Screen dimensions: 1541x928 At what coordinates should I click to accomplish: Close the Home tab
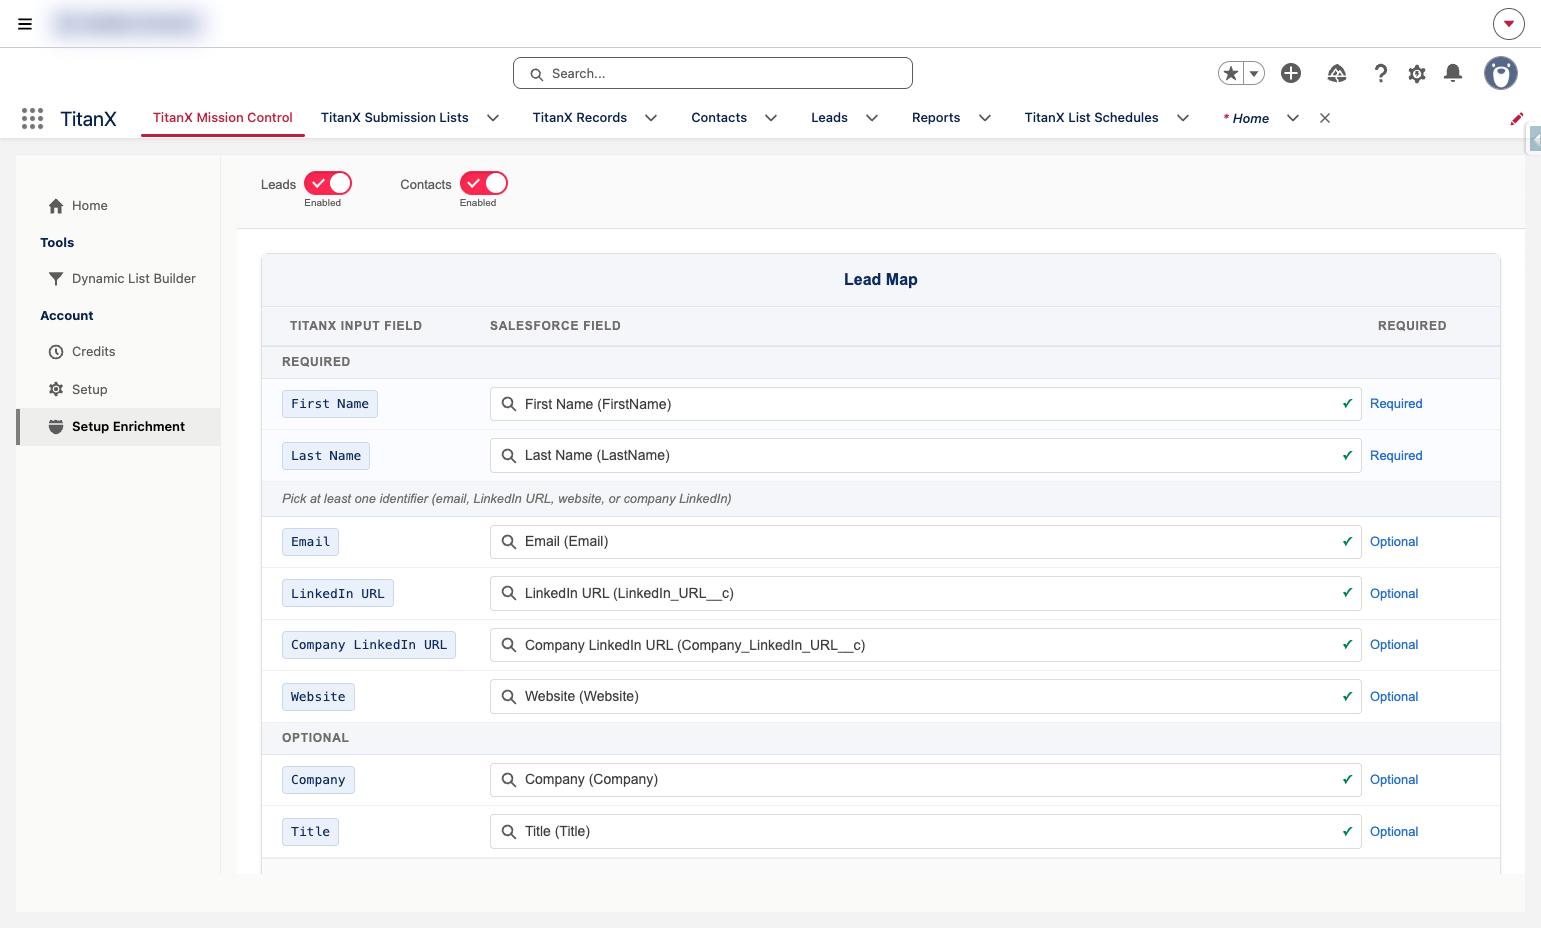pos(1325,118)
